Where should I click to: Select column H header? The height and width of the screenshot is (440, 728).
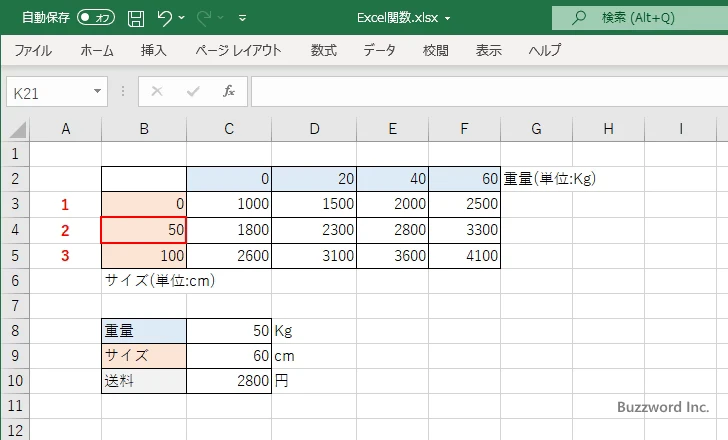click(x=608, y=129)
